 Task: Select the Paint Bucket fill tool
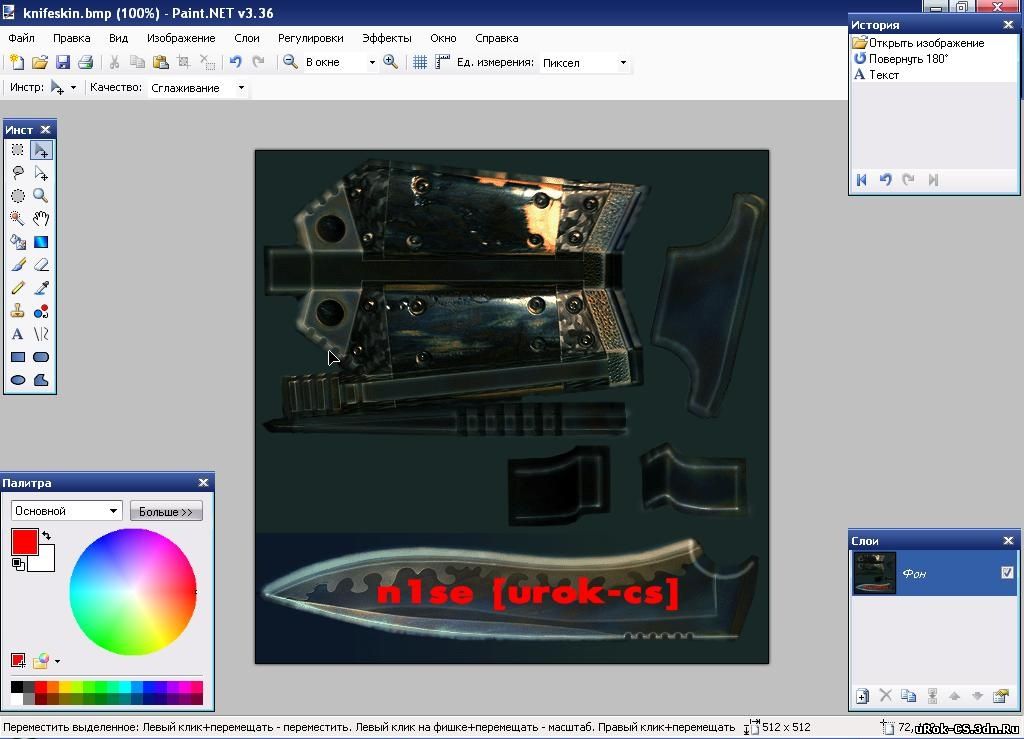(x=18, y=242)
